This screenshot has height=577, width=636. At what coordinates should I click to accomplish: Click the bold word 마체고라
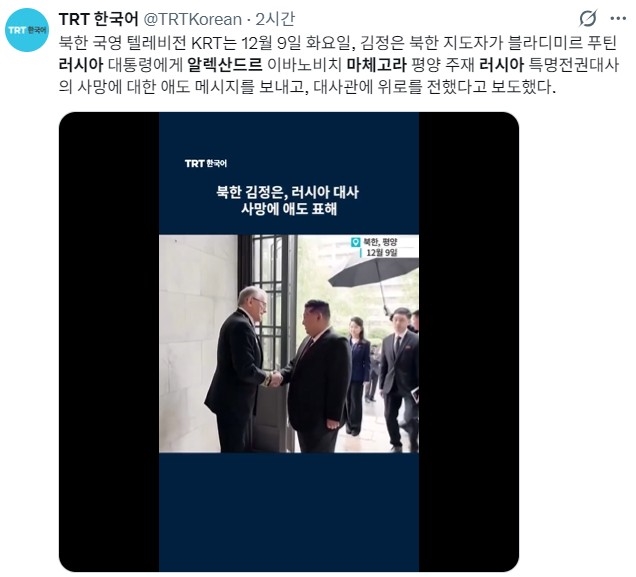click(376, 64)
